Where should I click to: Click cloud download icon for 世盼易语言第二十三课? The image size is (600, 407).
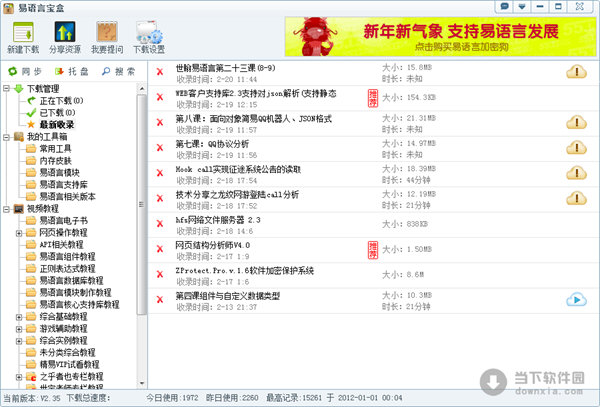pos(576,72)
